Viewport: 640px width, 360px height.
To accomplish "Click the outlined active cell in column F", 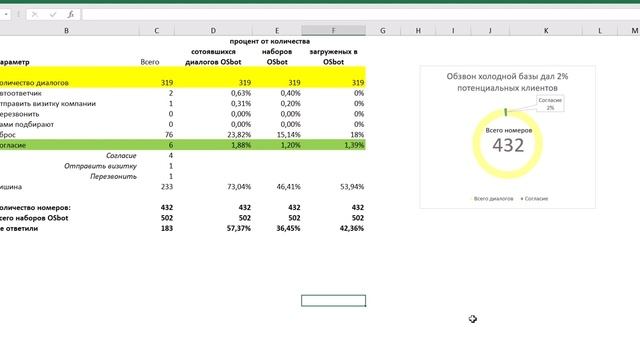I will point(333,301).
